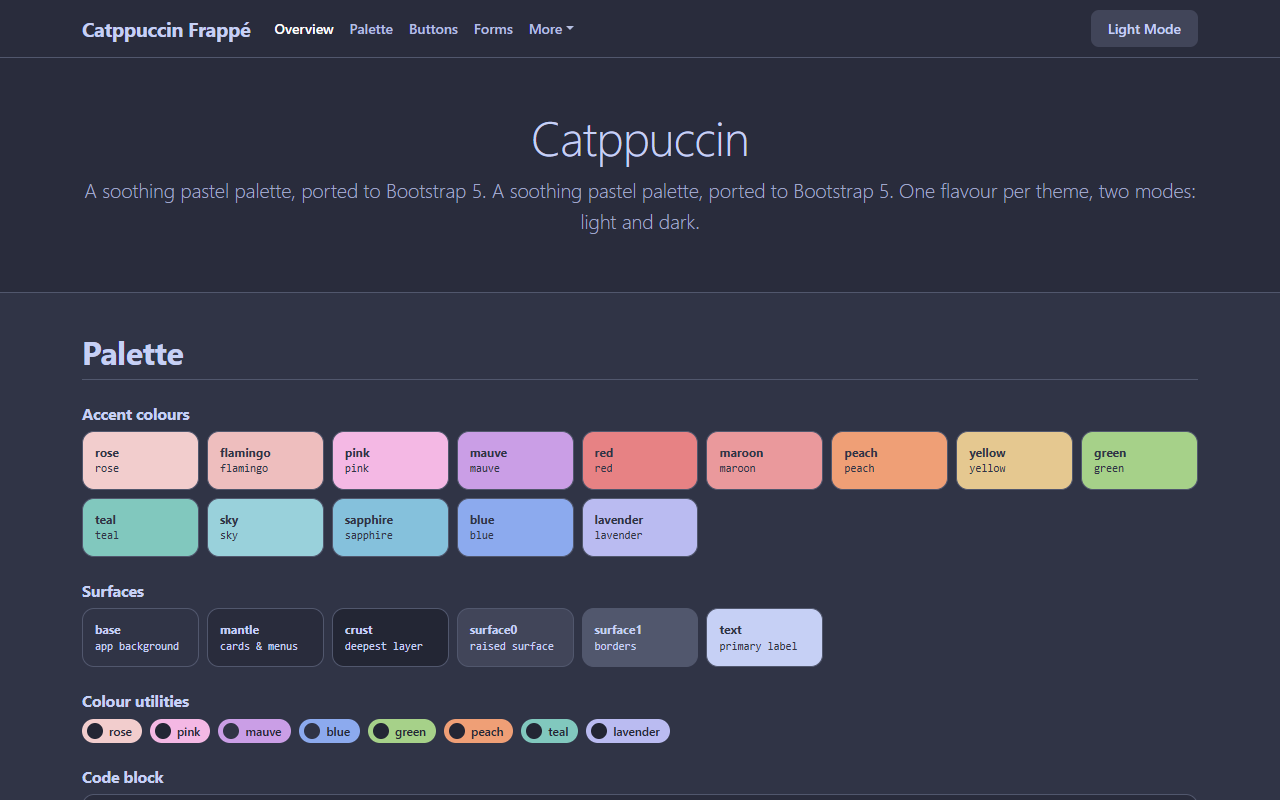Go to the Palette nav link
Screen dimensions: 1280x800
pyautogui.click(x=371, y=29)
